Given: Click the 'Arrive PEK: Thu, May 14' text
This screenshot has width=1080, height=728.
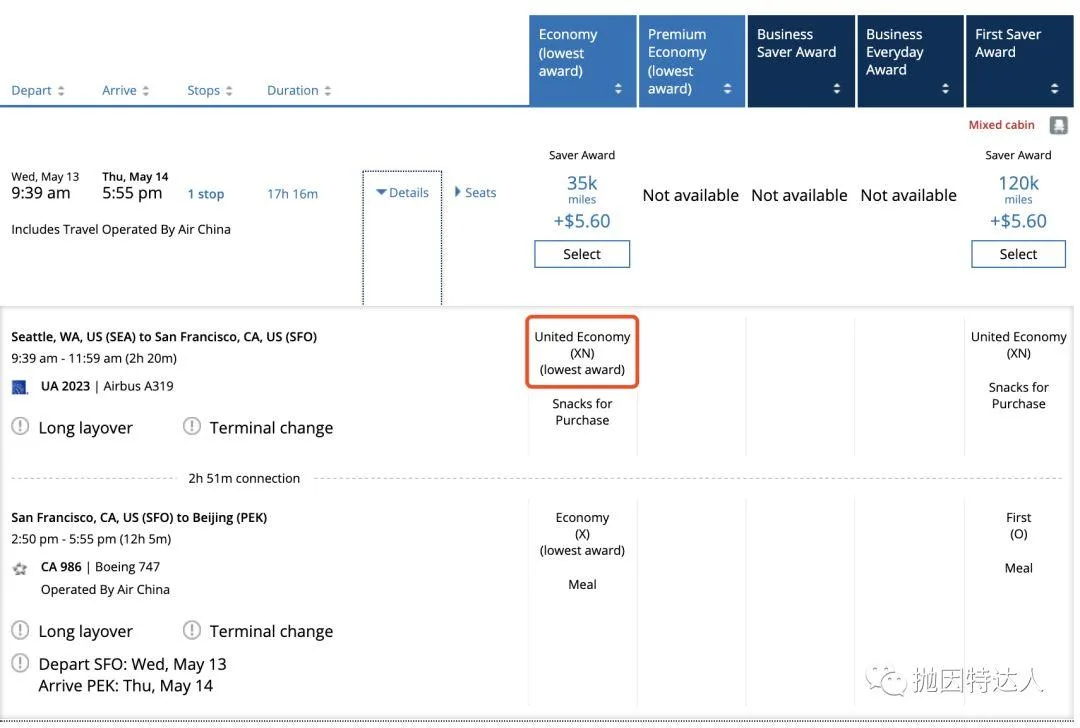Looking at the screenshot, I should (x=125, y=686).
